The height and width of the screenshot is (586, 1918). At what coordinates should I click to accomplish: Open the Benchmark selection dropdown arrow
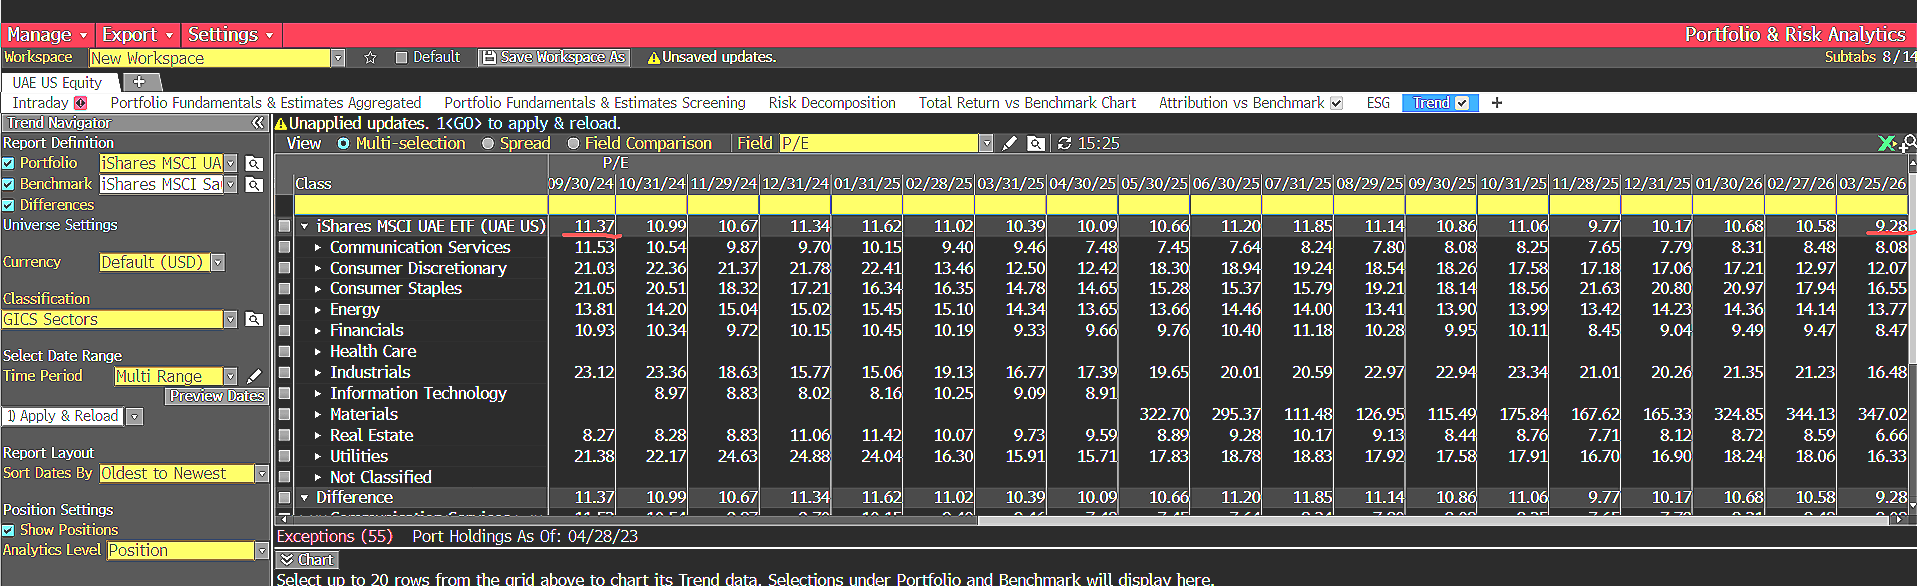tap(231, 185)
